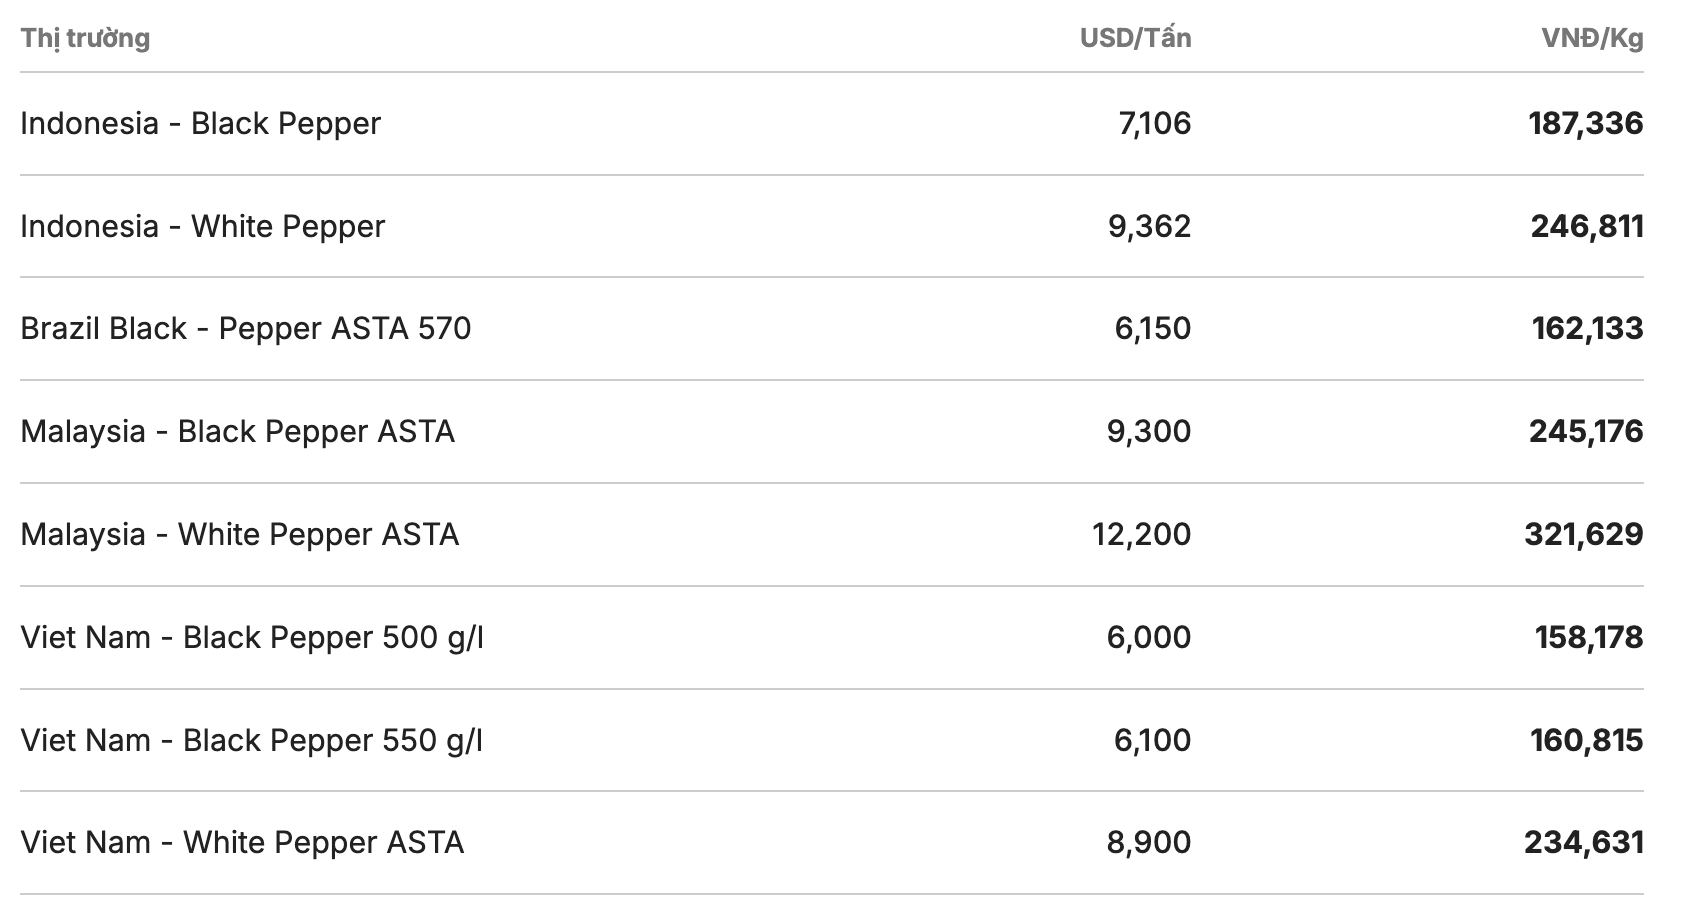Click the Brazil Black - Pepper ASTA 570 label
The height and width of the screenshot is (912, 1682).
coord(245,328)
